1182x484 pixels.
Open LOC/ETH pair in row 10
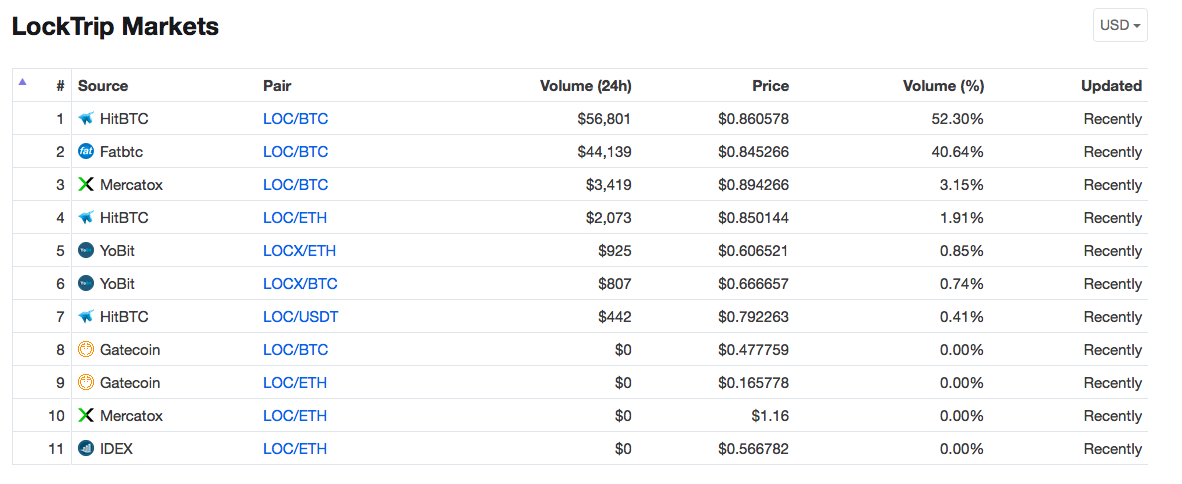click(295, 416)
